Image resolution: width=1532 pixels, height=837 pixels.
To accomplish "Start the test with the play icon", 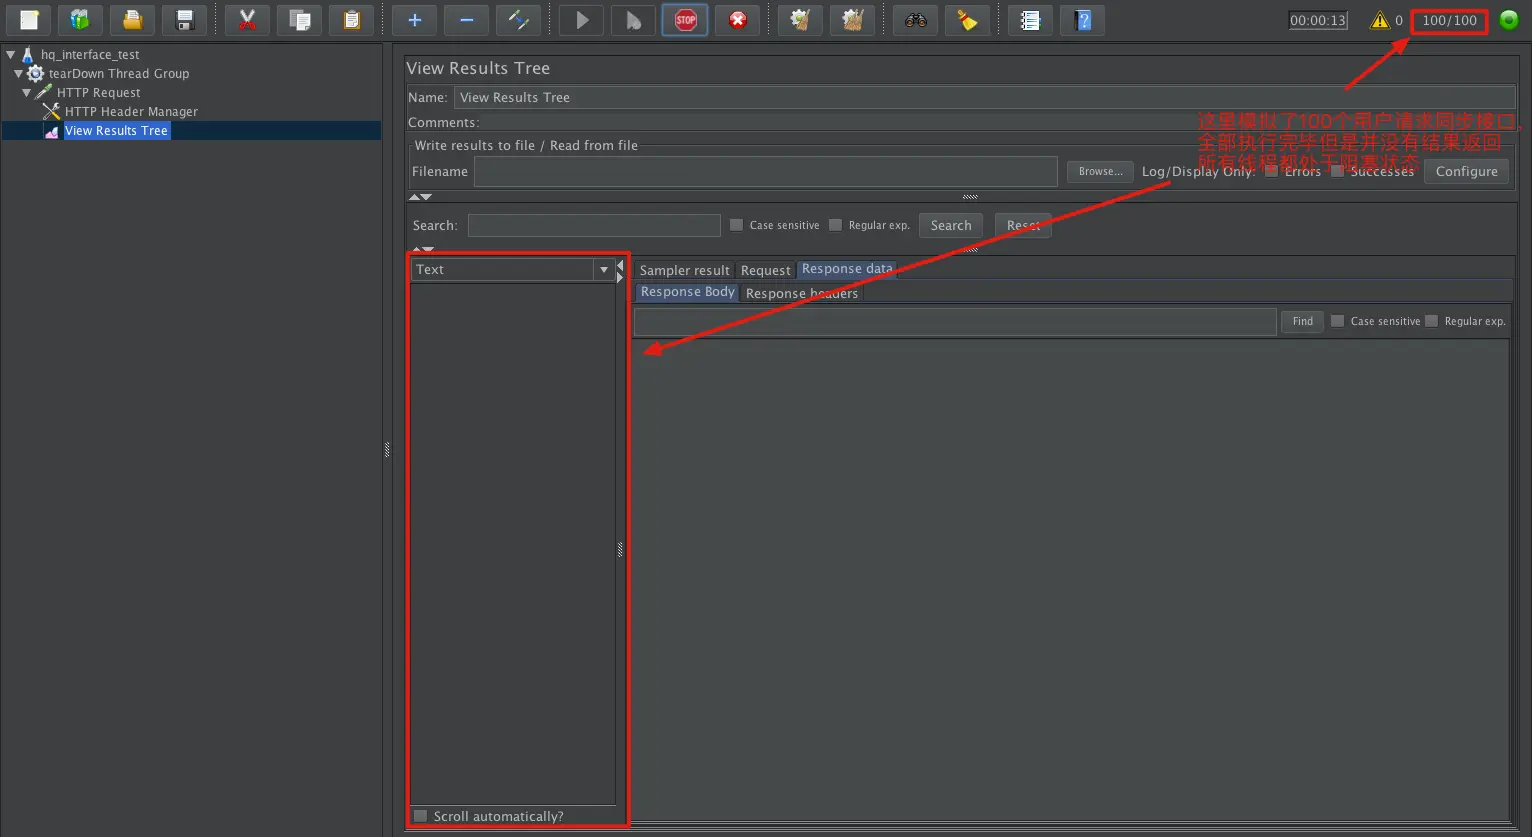I will coord(581,19).
